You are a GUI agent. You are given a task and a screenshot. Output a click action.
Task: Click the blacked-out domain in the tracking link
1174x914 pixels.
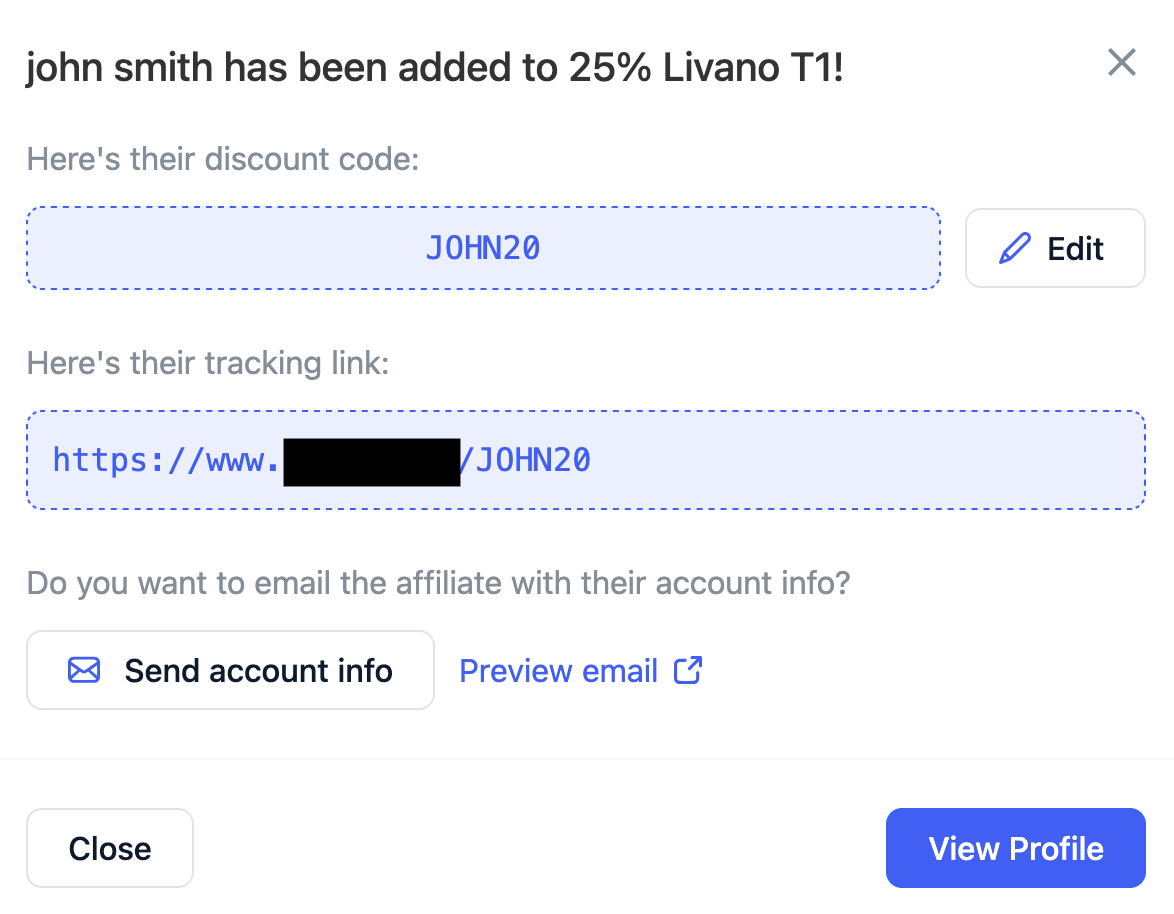371,461
